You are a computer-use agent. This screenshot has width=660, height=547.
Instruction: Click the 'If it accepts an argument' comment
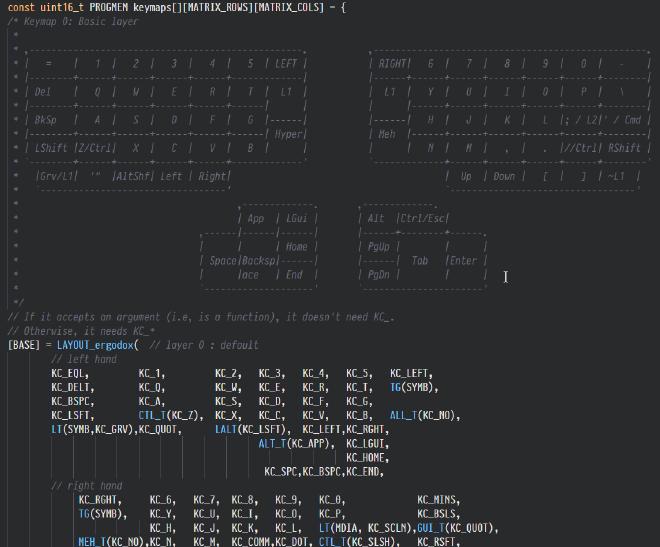[x=201, y=317]
